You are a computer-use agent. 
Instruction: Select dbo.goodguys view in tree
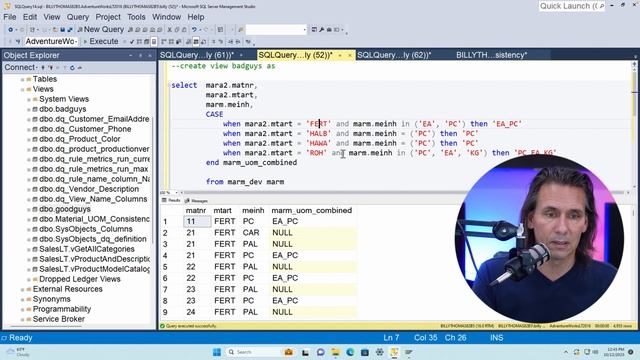64,209
